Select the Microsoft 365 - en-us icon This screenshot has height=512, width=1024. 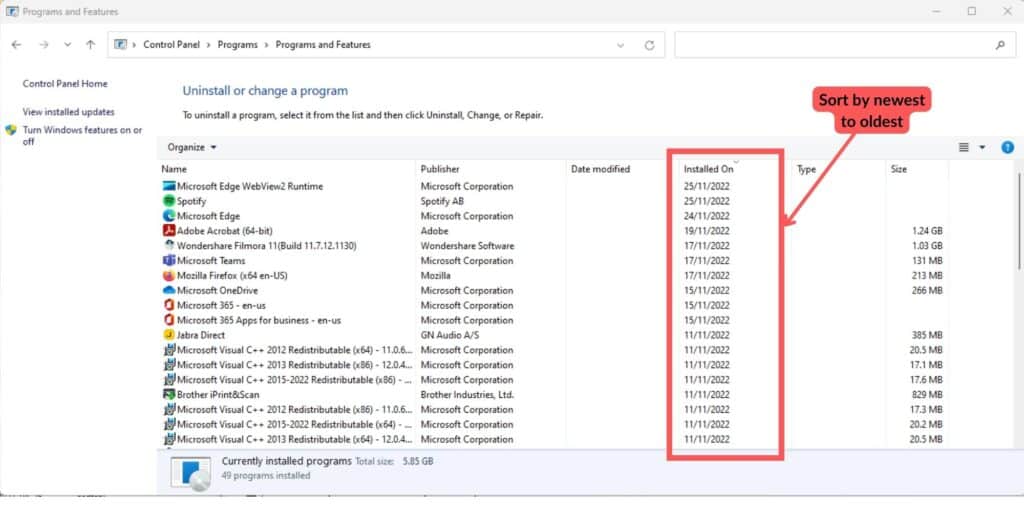(169, 305)
